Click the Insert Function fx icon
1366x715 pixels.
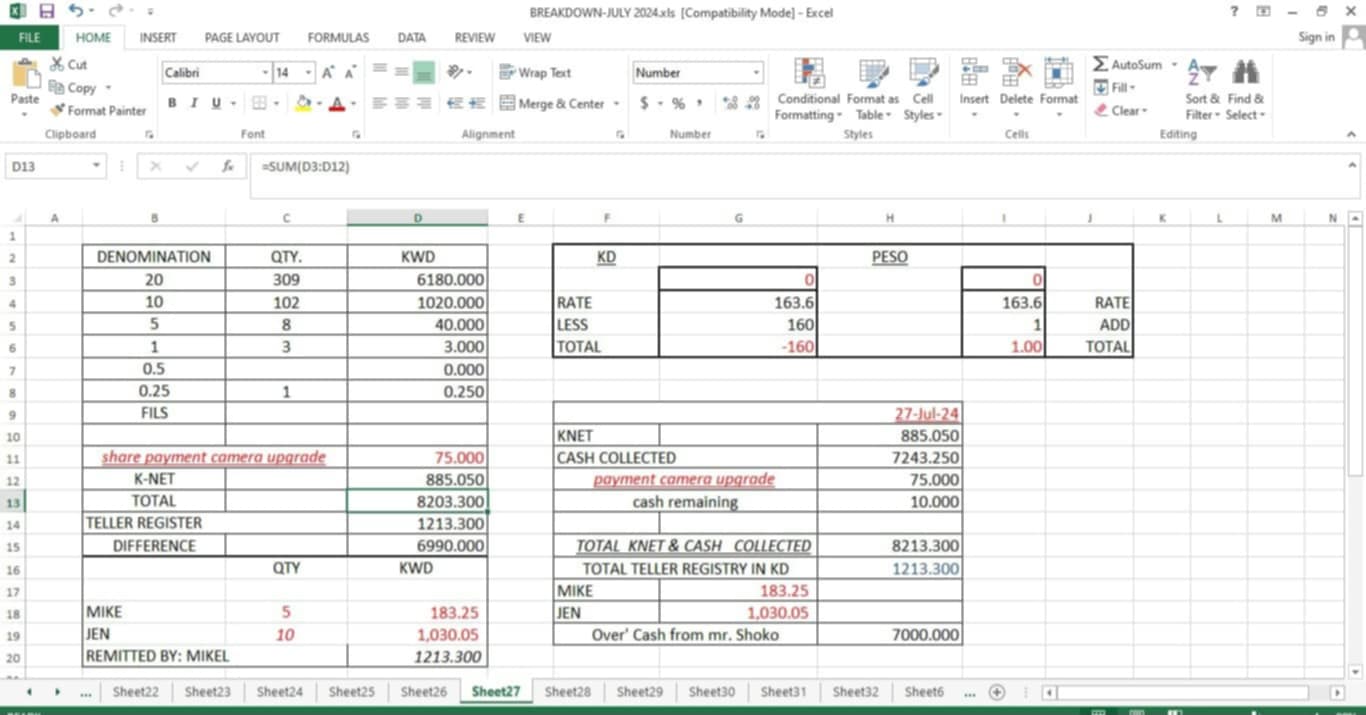point(228,166)
